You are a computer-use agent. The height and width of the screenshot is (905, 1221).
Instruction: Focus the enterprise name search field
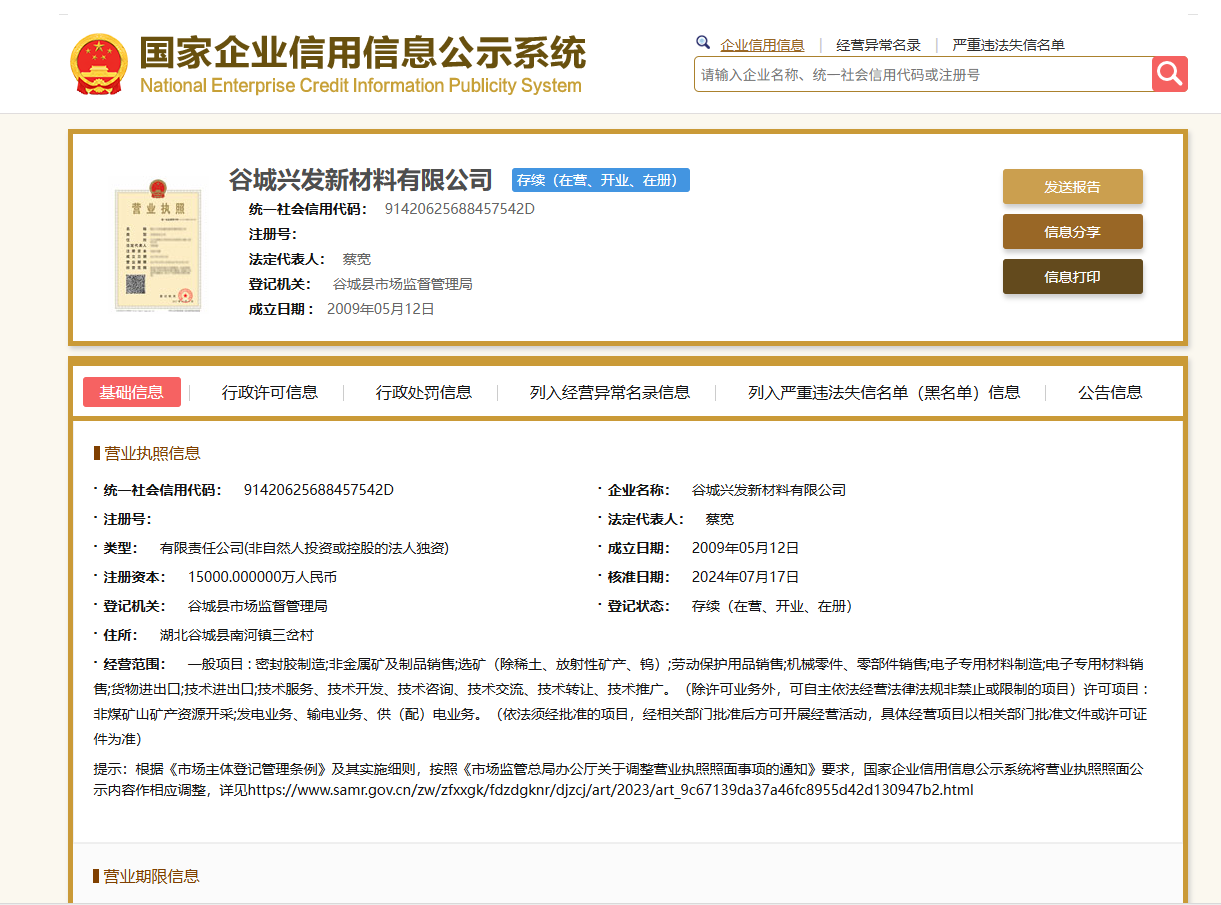point(922,75)
